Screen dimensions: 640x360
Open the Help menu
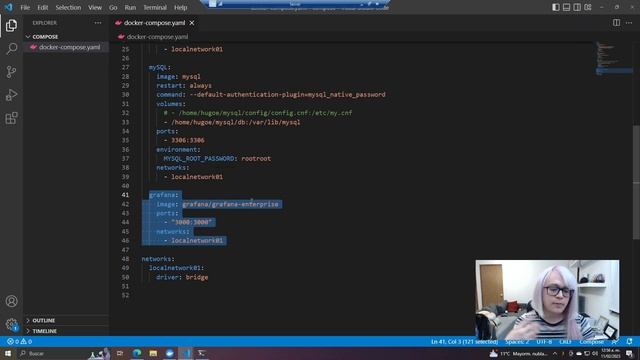coord(180,7)
